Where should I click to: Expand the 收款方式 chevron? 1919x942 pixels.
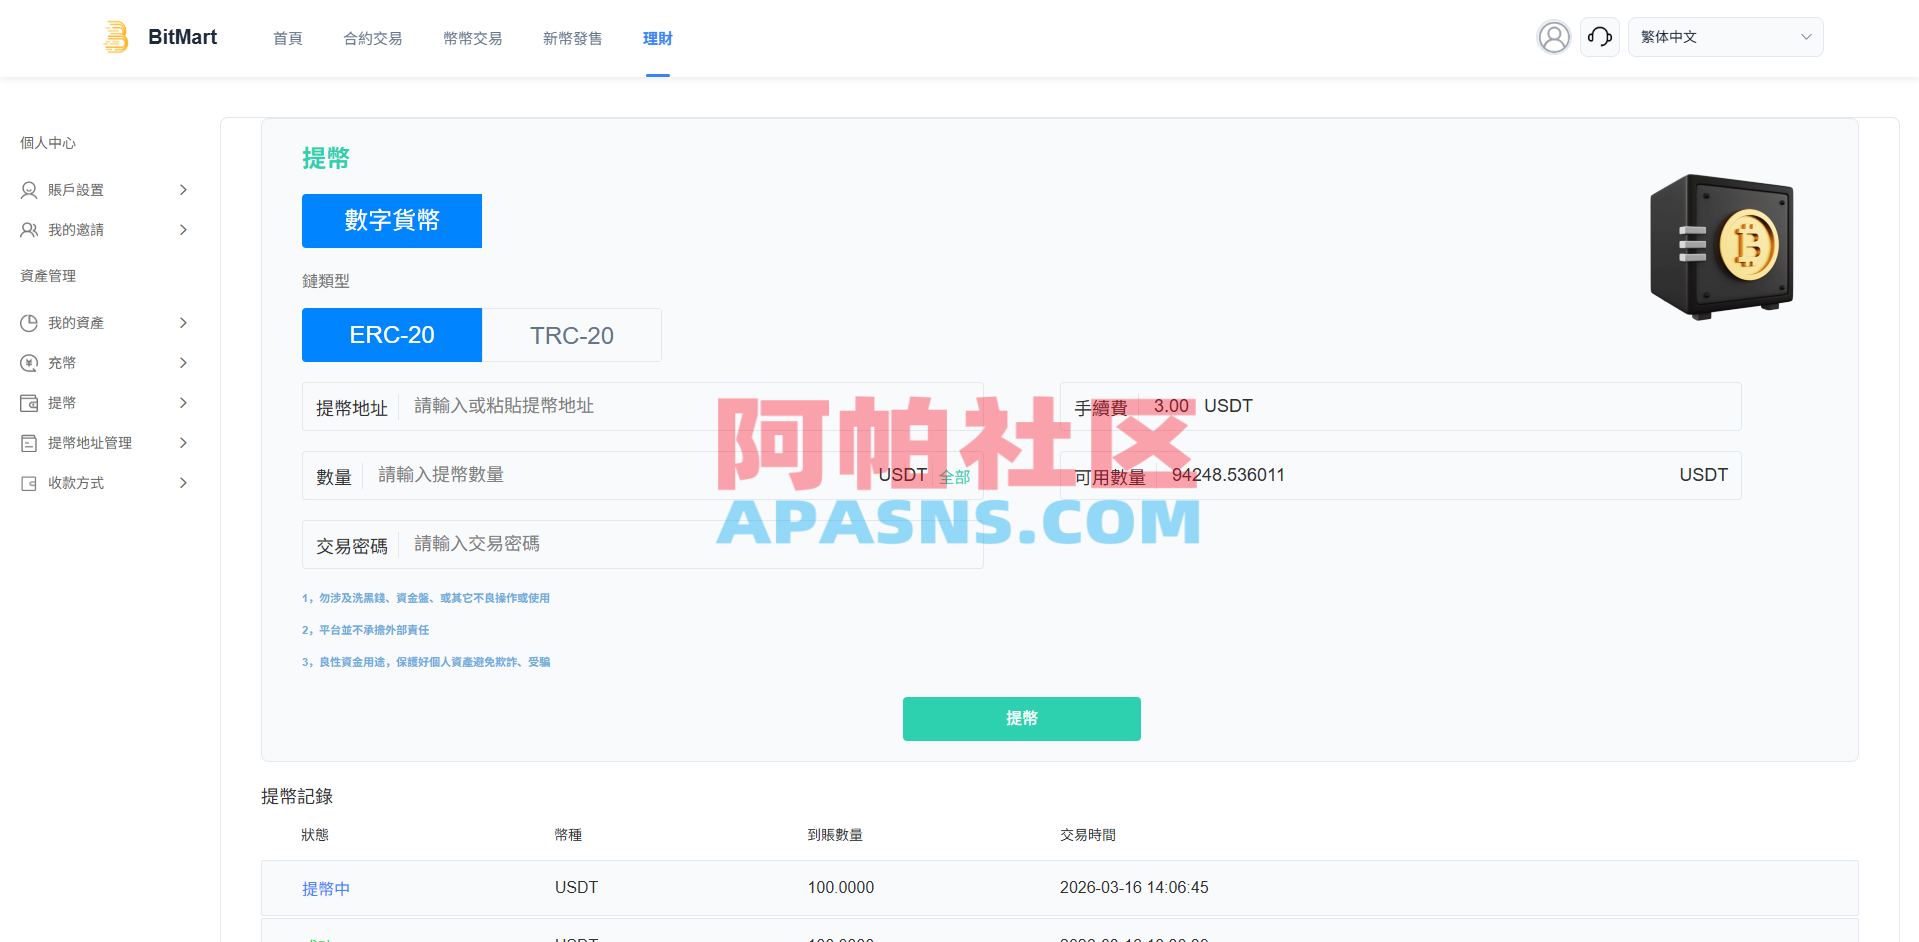click(183, 483)
